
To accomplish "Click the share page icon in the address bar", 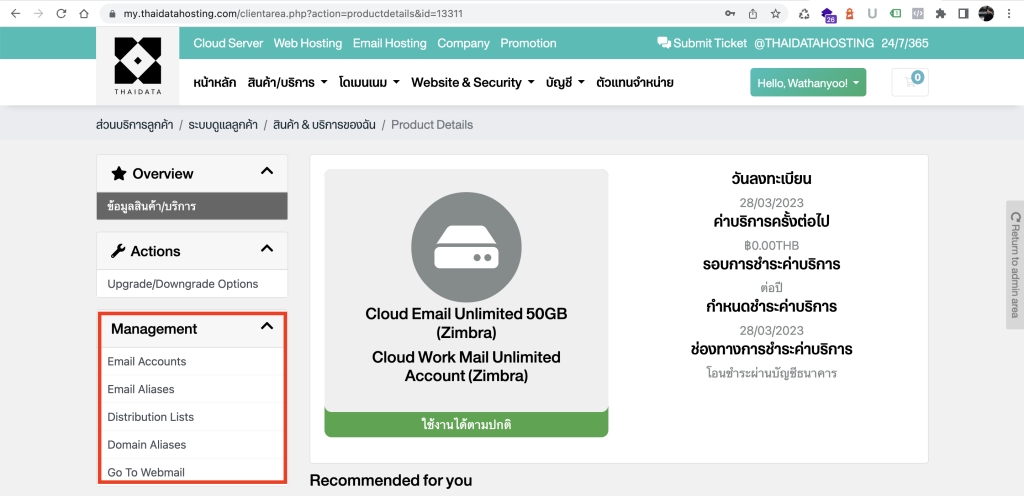I will tap(752, 14).
